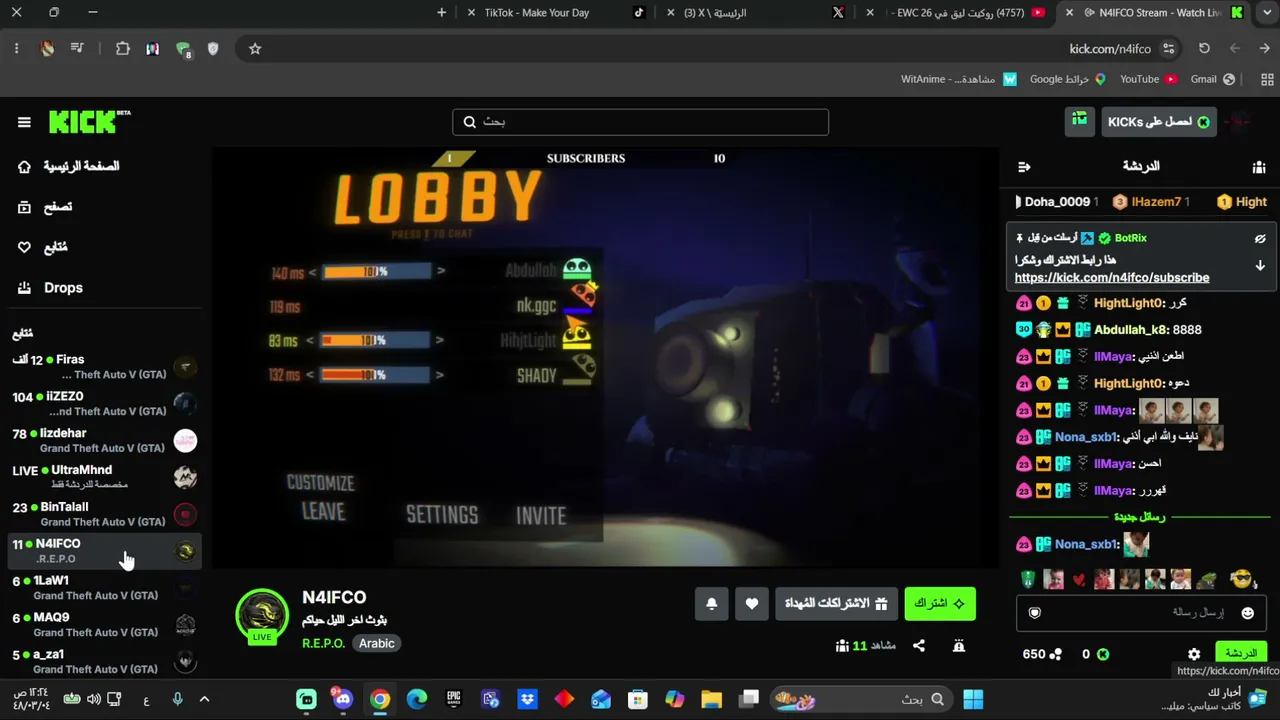This screenshot has width=1280, height=720.
Task: Open iiZEZO channel in followed list
Action: click(104, 404)
